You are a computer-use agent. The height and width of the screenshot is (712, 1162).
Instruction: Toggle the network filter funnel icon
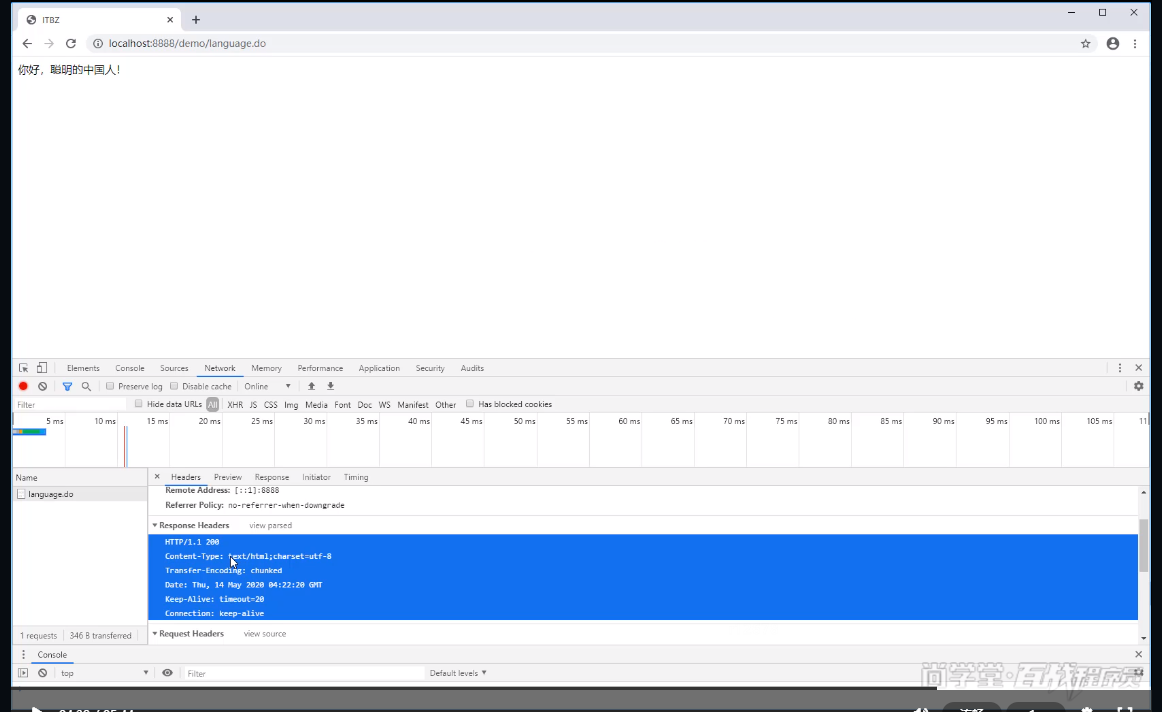point(67,386)
